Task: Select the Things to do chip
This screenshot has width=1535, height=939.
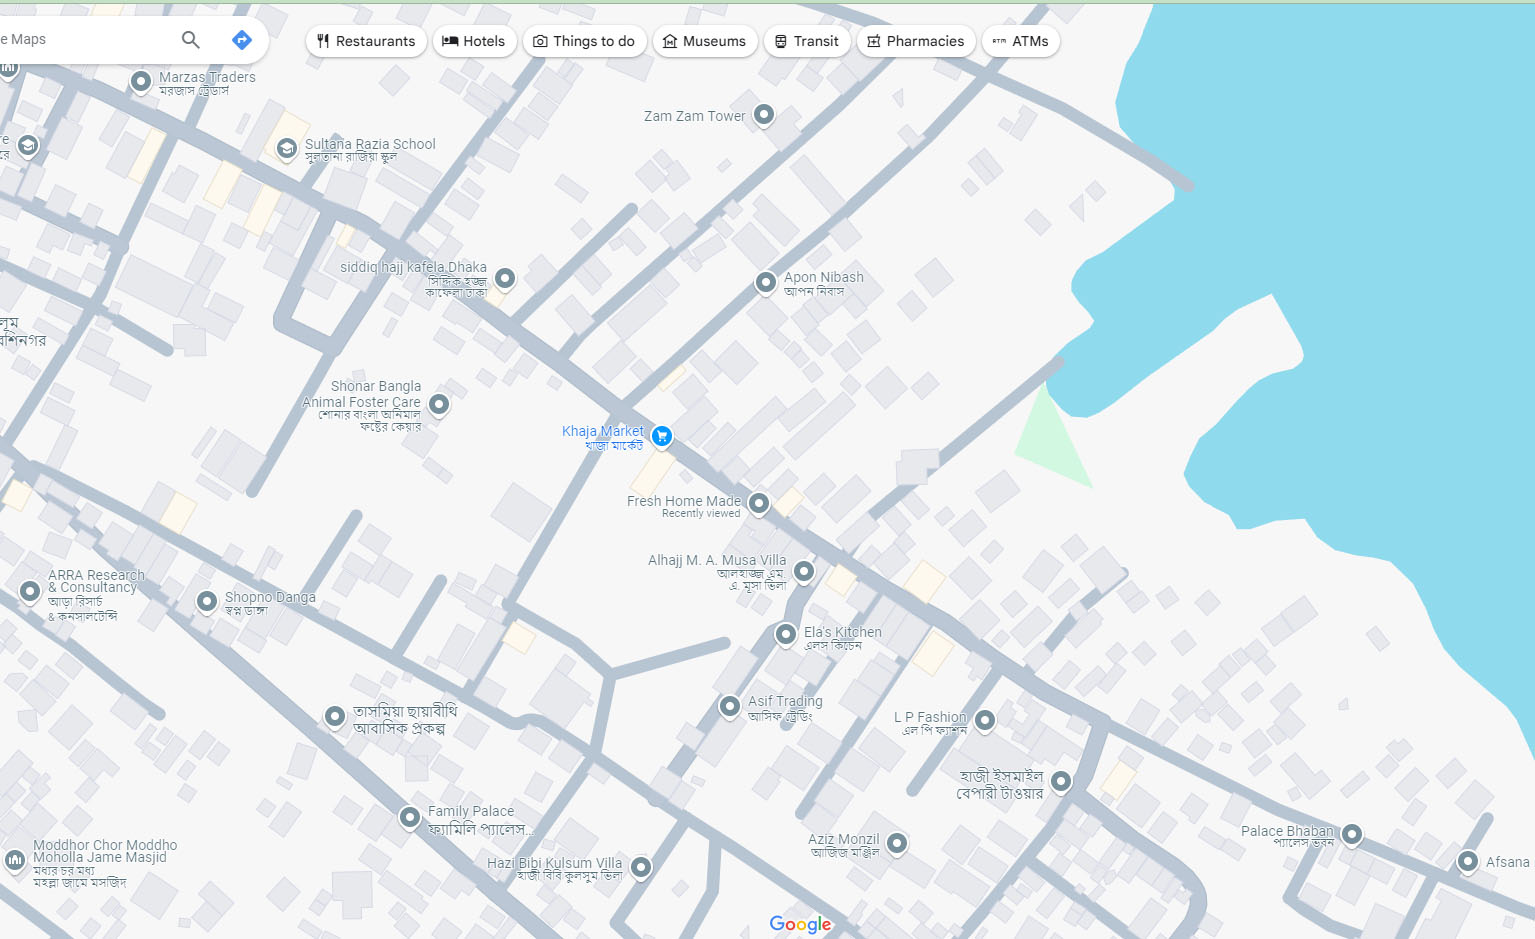Action: click(584, 41)
